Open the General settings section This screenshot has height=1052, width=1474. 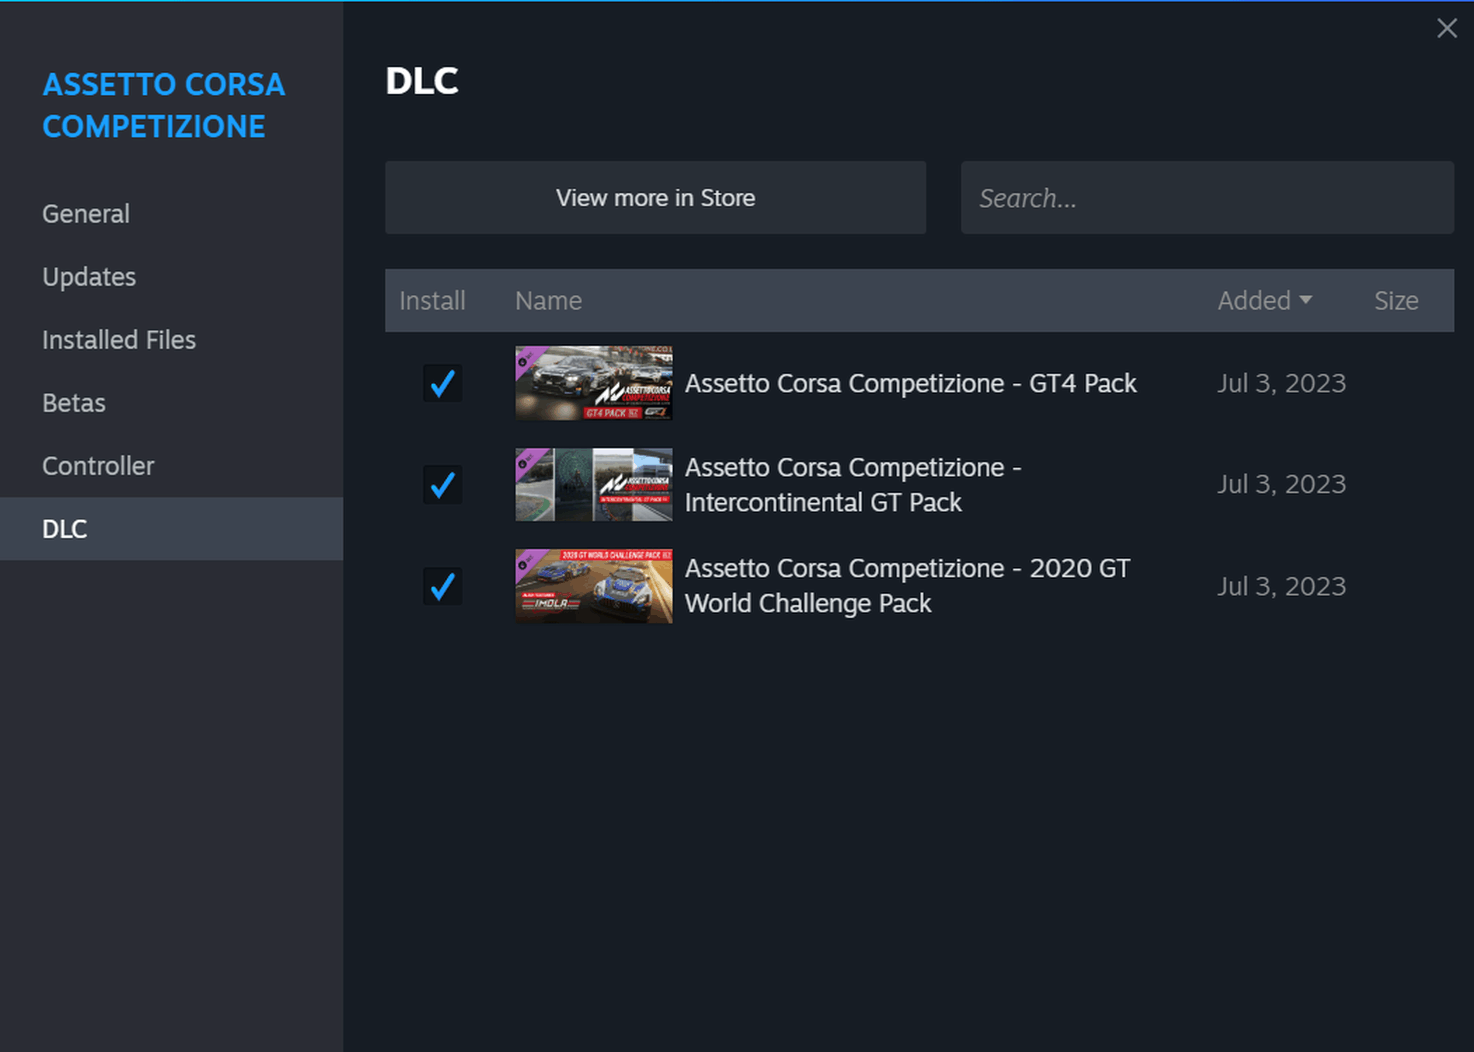pyautogui.click(x=86, y=214)
